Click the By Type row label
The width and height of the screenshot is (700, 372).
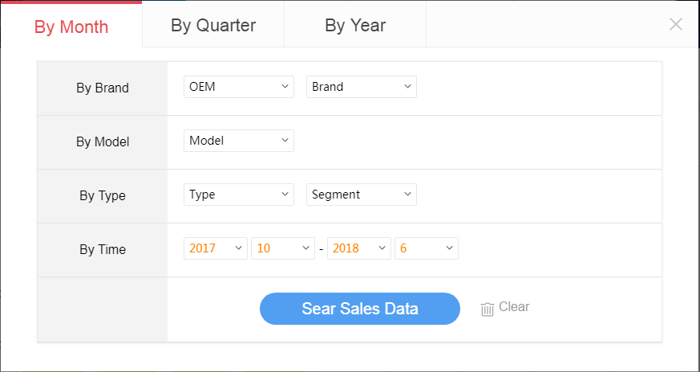[103, 196]
